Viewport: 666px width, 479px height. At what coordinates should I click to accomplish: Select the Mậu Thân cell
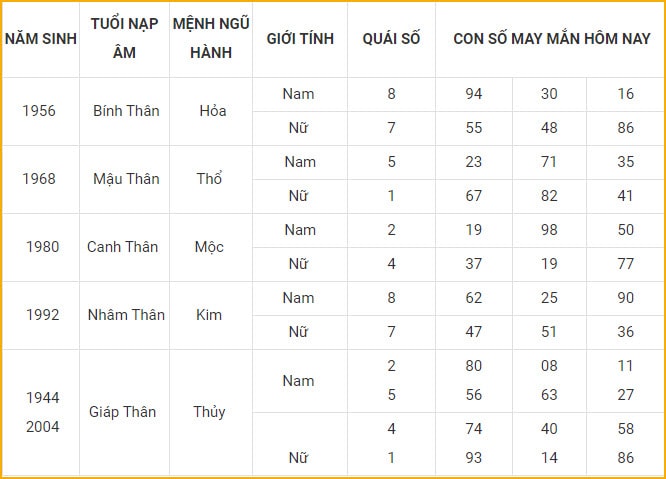click(x=126, y=179)
